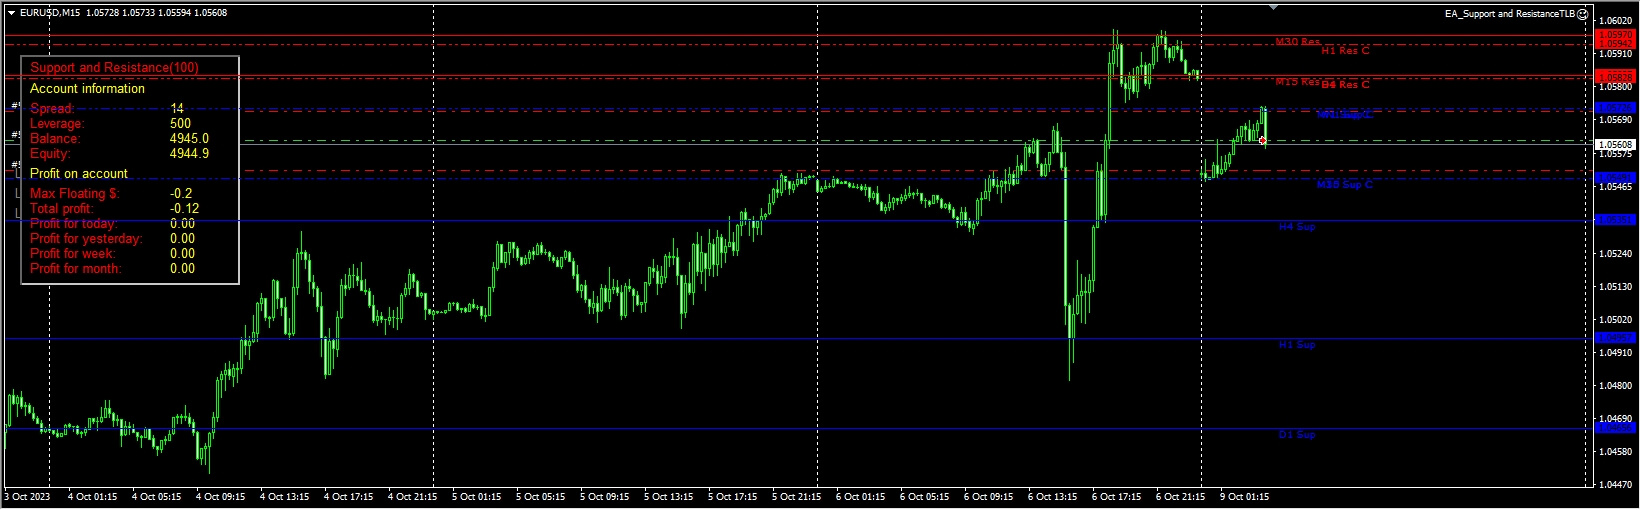This screenshot has height=510, width=1641.
Task: Click the red trade arrow on current candle
Action: tap(1263, 140)
